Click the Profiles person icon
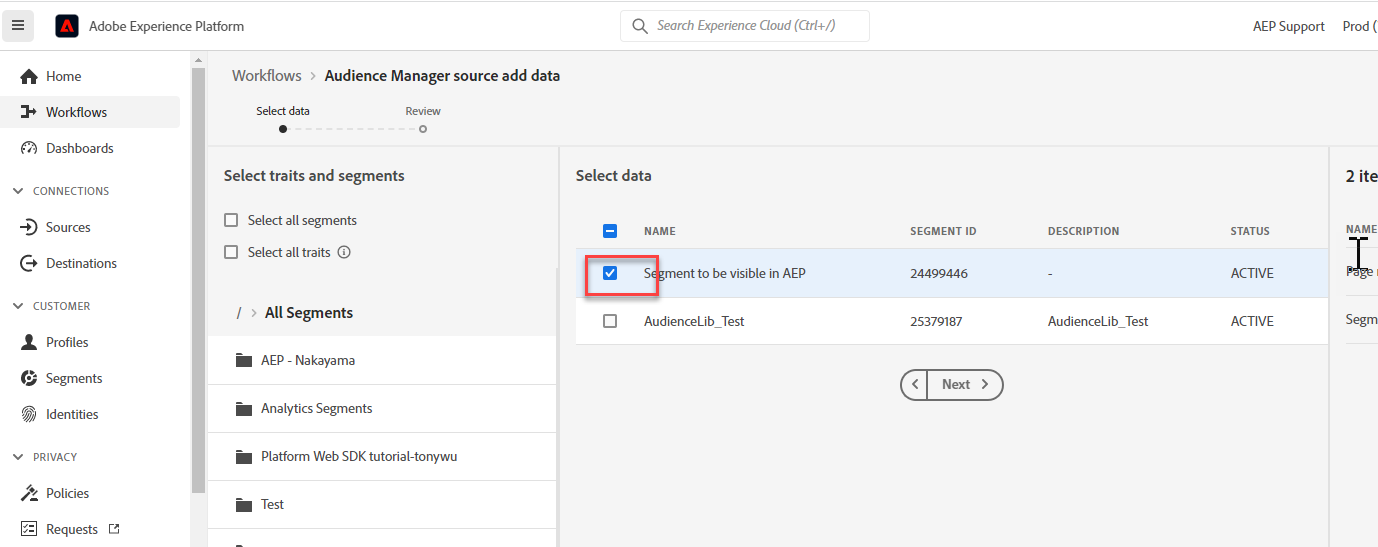 tap(29, 342)
